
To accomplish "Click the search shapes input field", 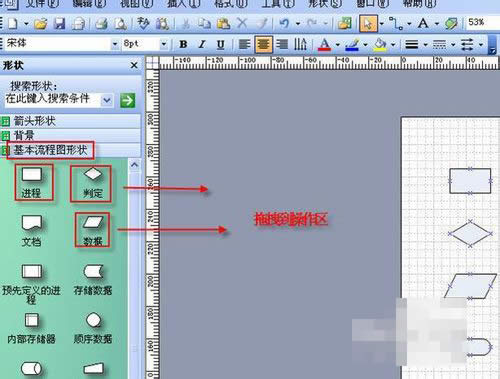I will (x=53, y=99).
